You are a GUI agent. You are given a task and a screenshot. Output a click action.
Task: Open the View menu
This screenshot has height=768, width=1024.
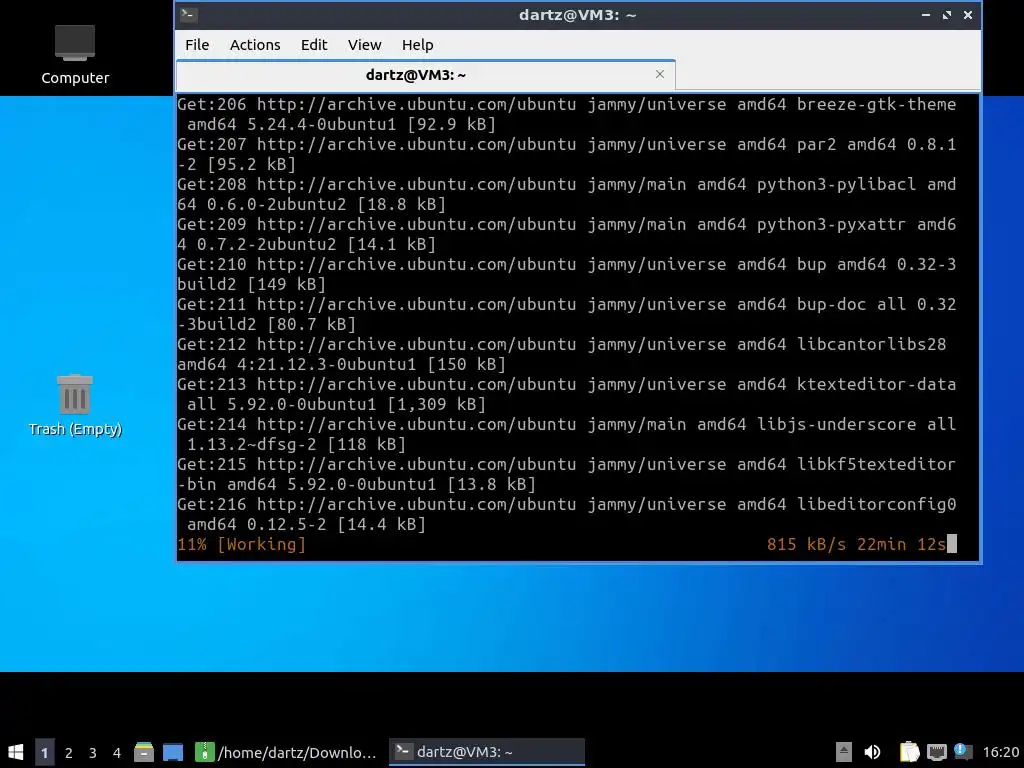(364, 44)
